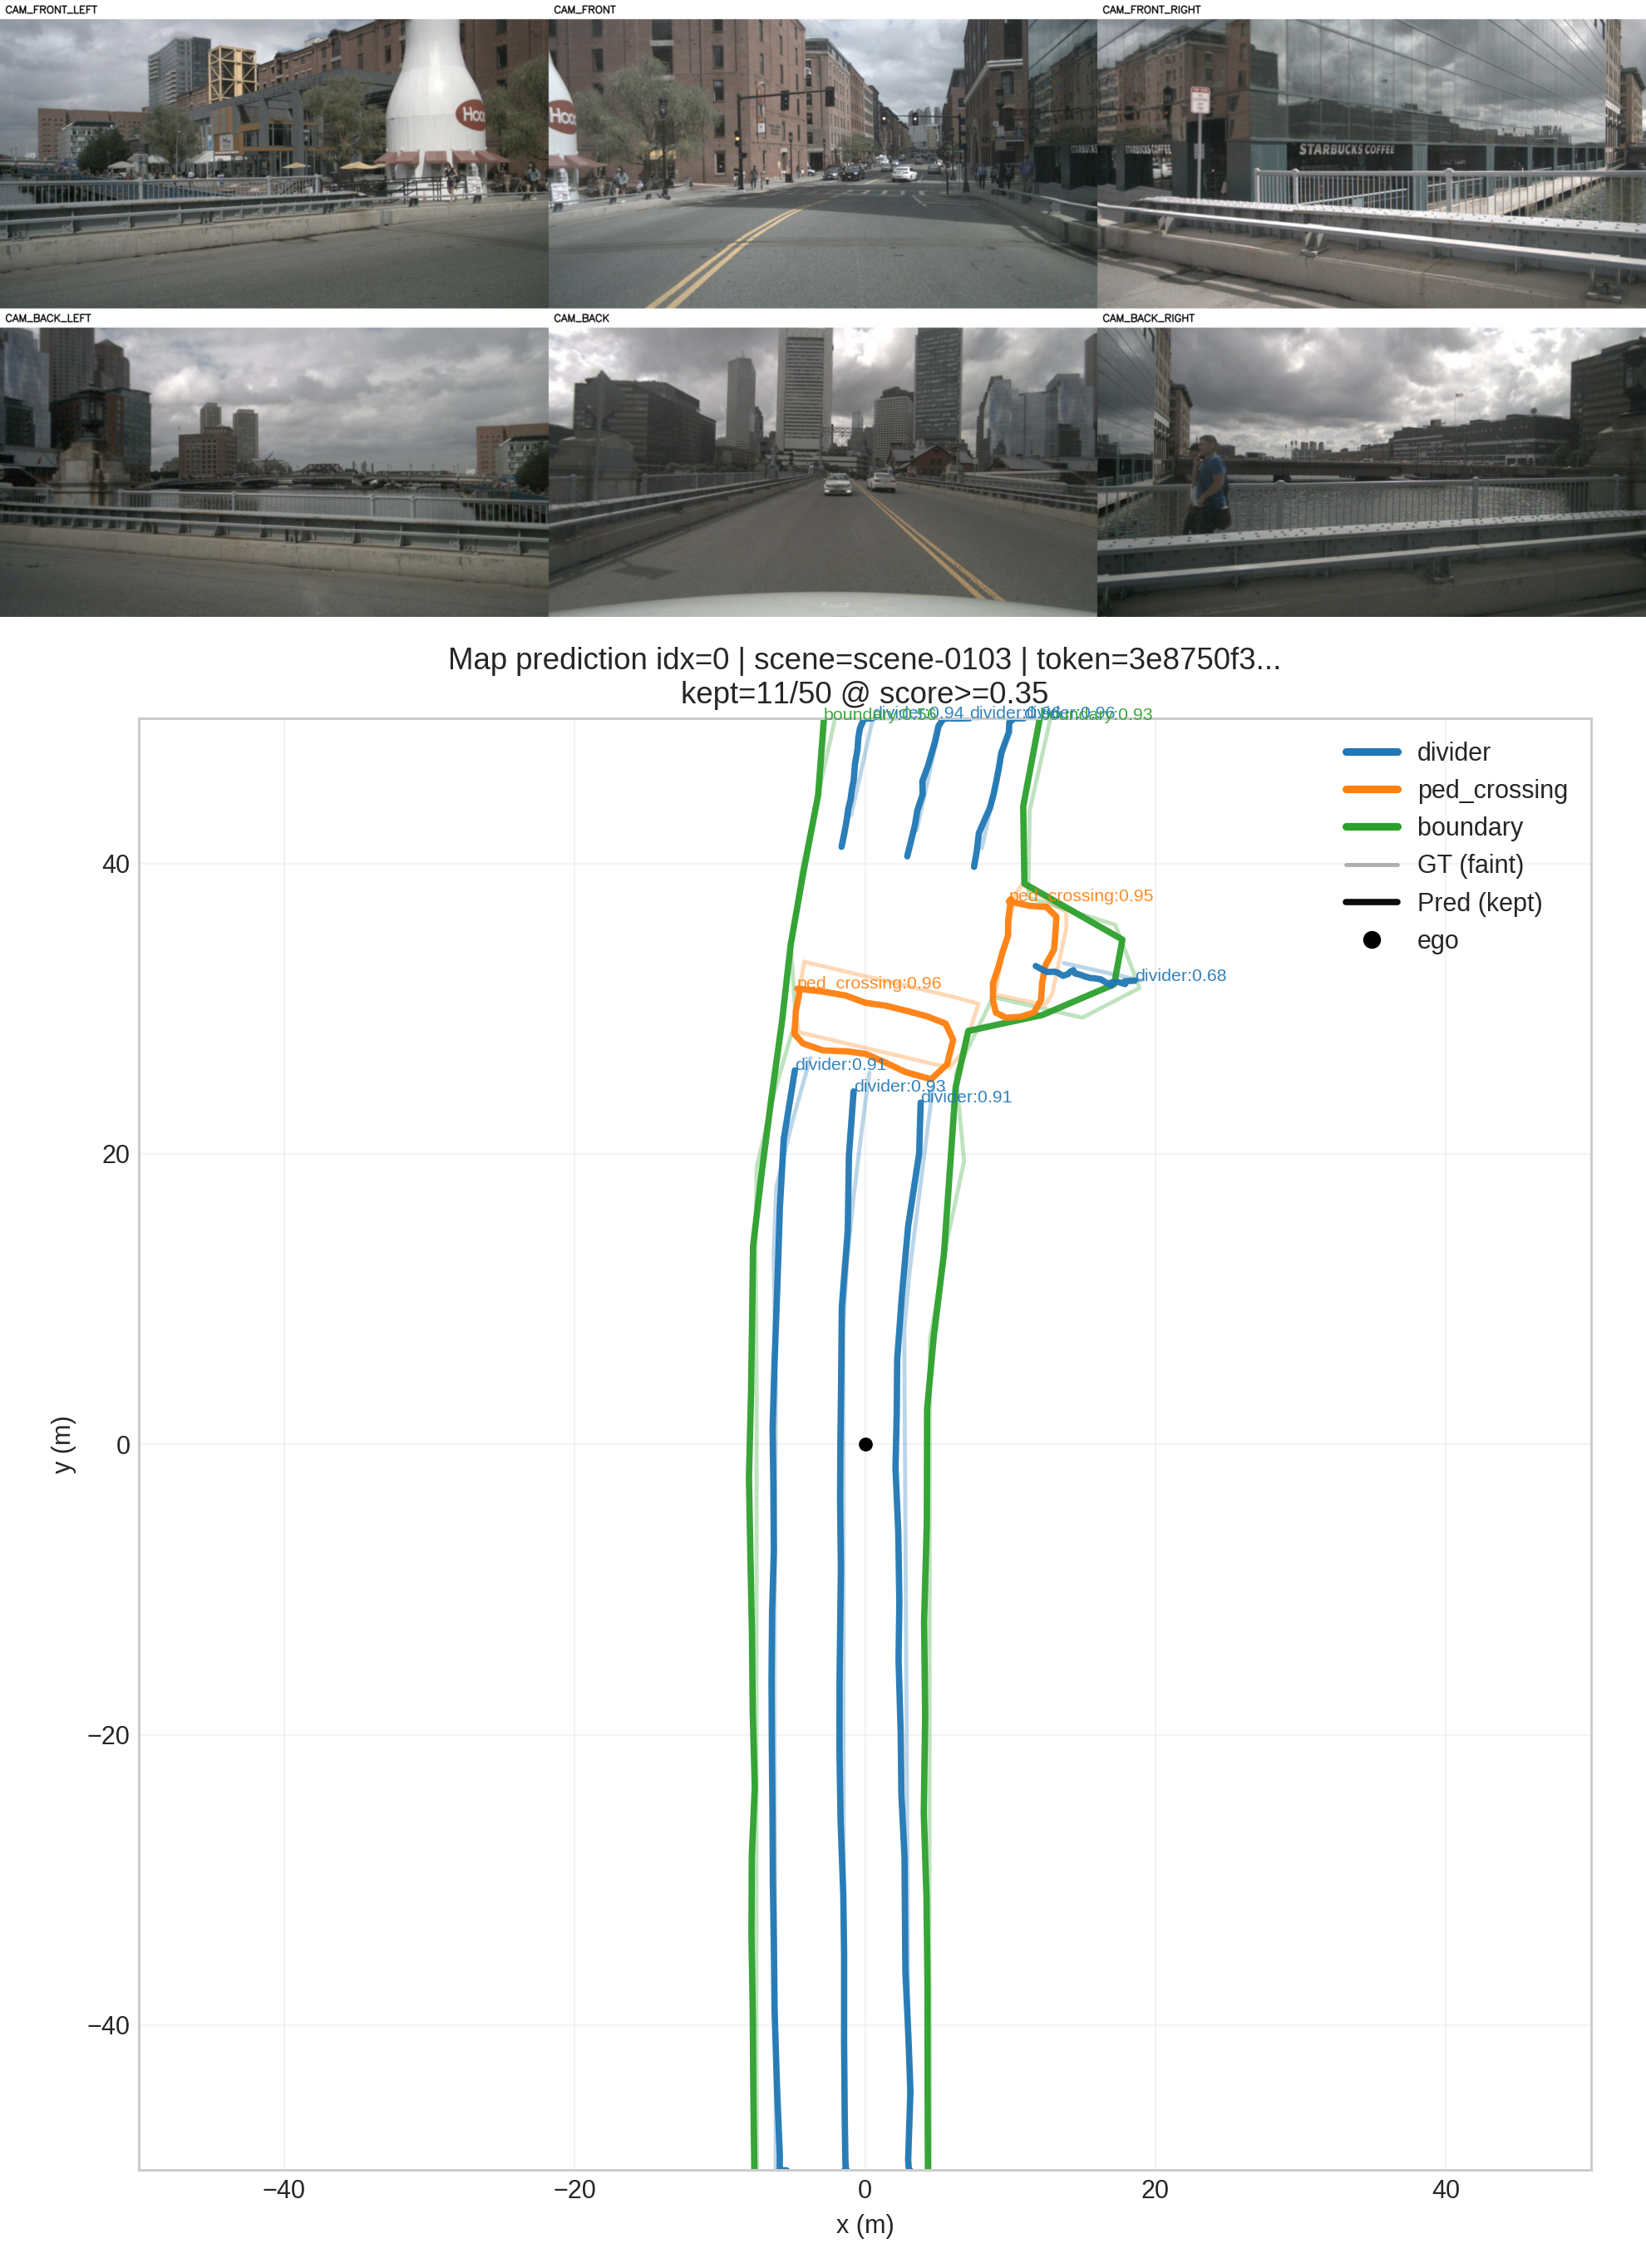Click the CAM_BACK camera image
The width and height of the screenshot is (1646, 2268).
pos(822,471)
